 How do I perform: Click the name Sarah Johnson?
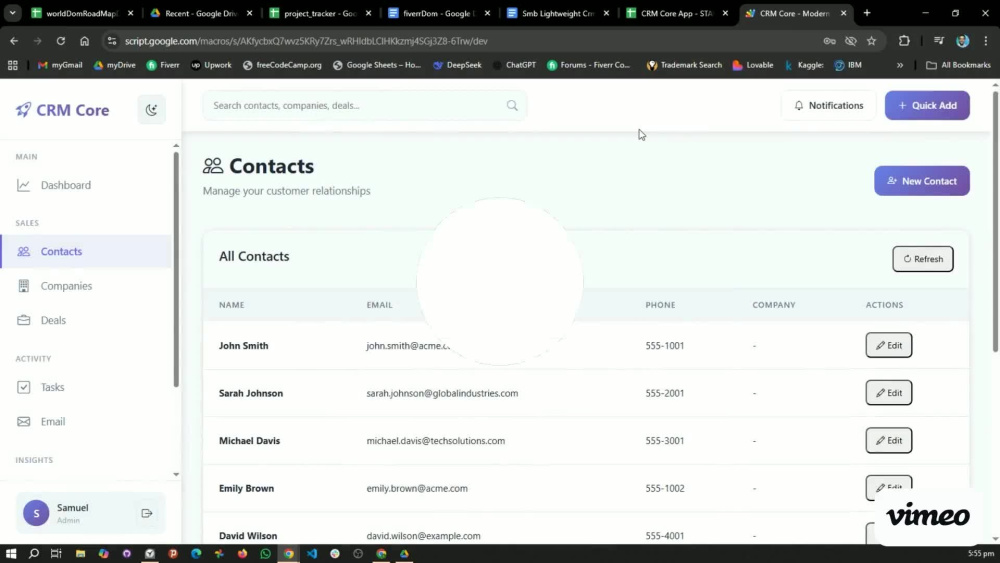251,393
